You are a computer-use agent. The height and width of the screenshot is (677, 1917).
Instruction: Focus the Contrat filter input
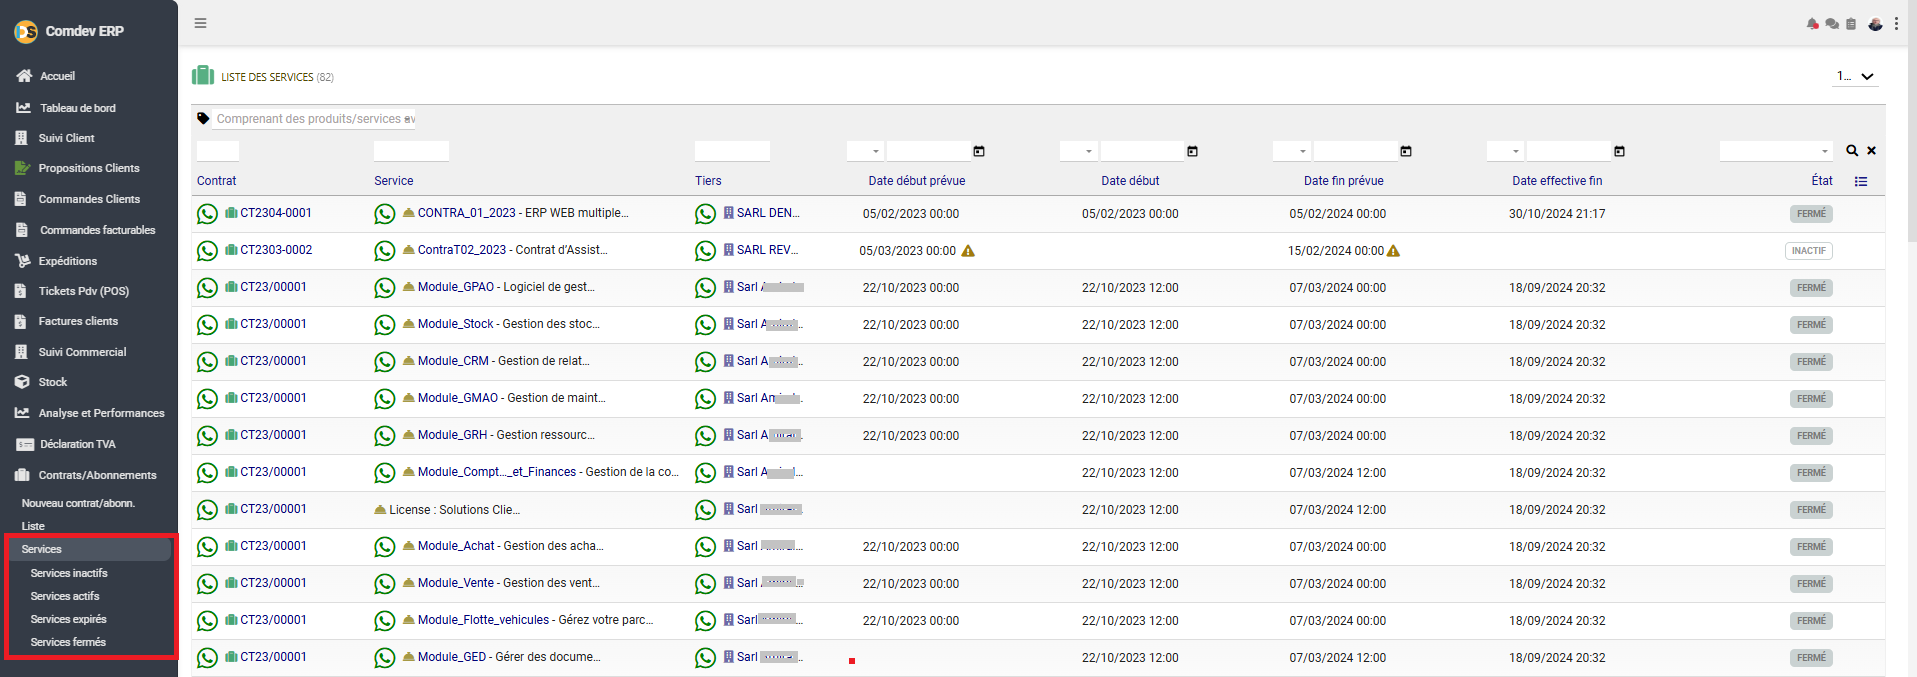(218, 151)
